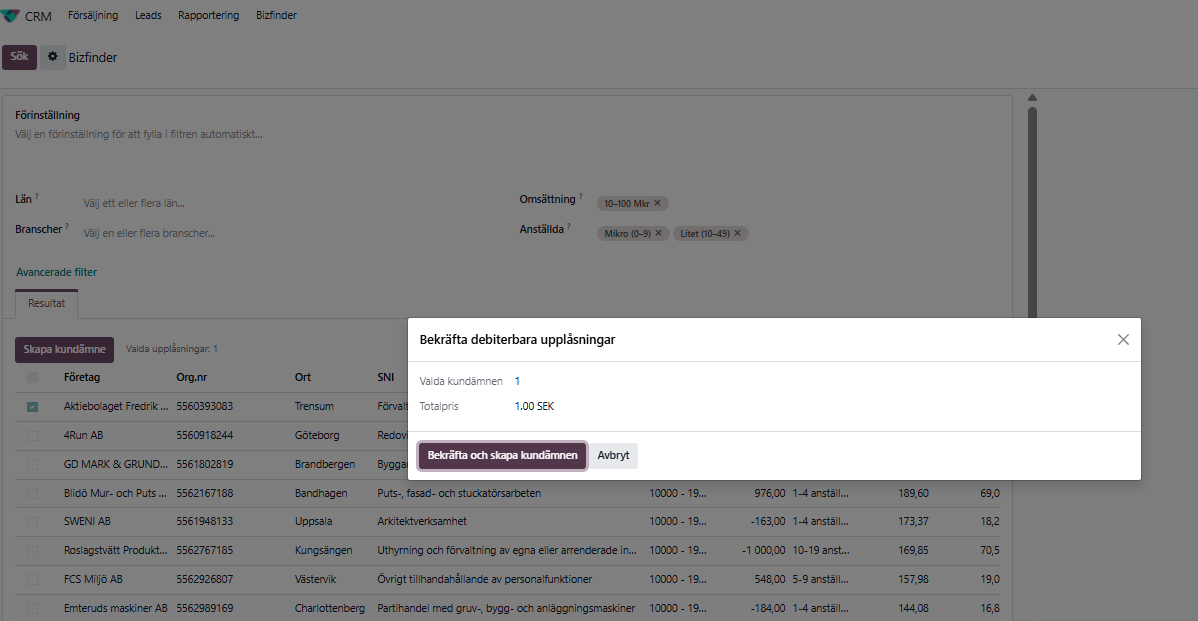The image size is (1198, 621).
Task: Sort by the SNI column header
Action: (386, 377)
